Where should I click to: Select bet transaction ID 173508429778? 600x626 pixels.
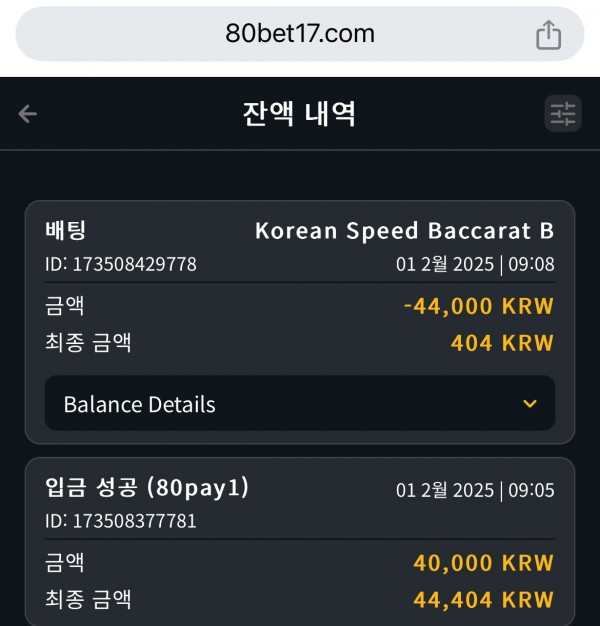click(x=121, y=264)
